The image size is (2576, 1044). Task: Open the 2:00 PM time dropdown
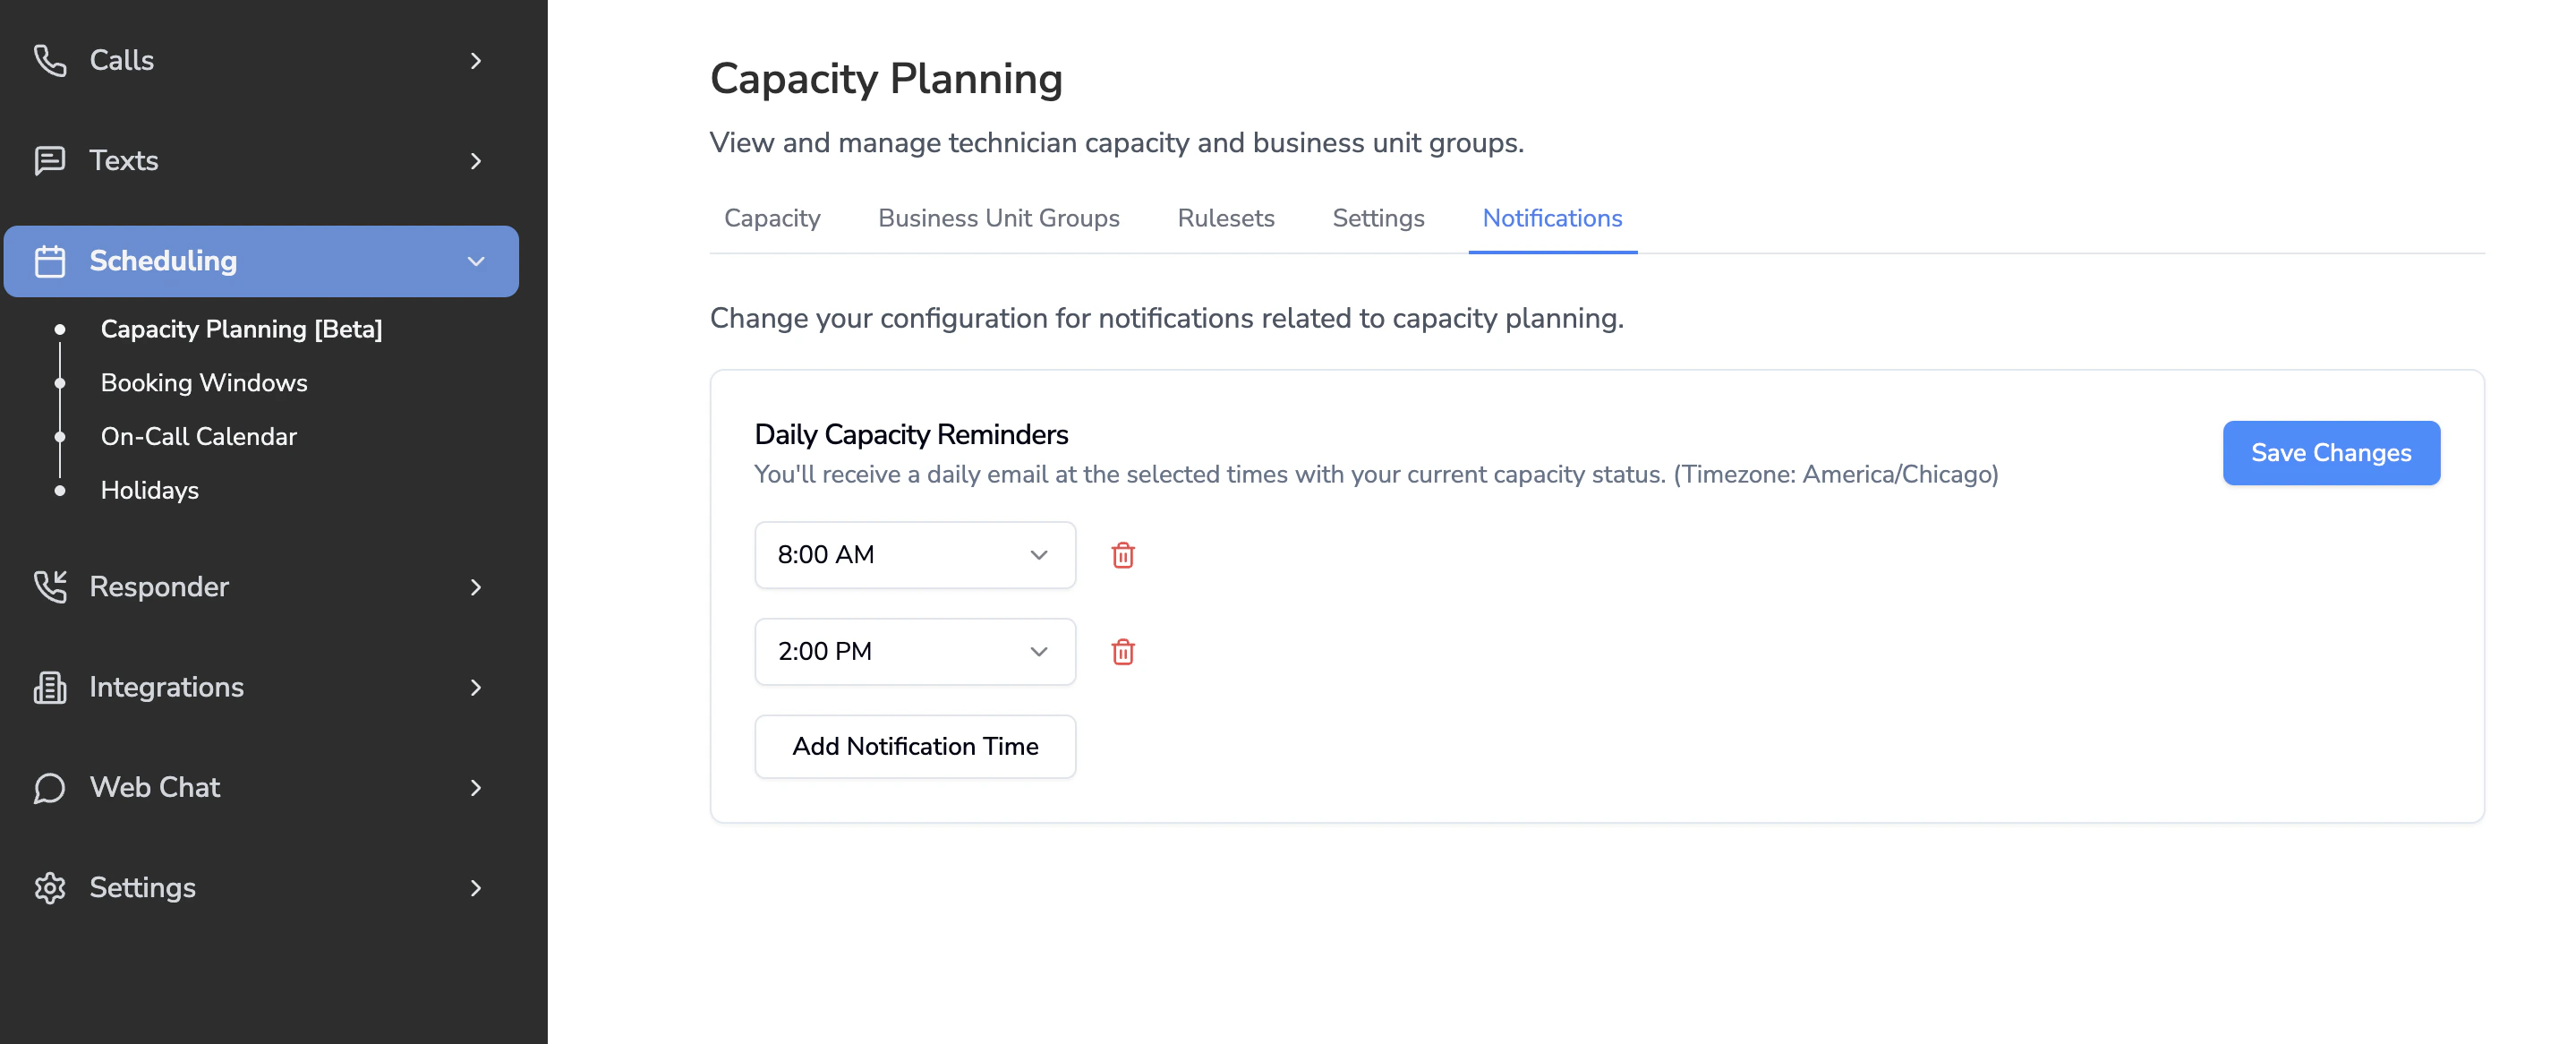coord(914,652)
